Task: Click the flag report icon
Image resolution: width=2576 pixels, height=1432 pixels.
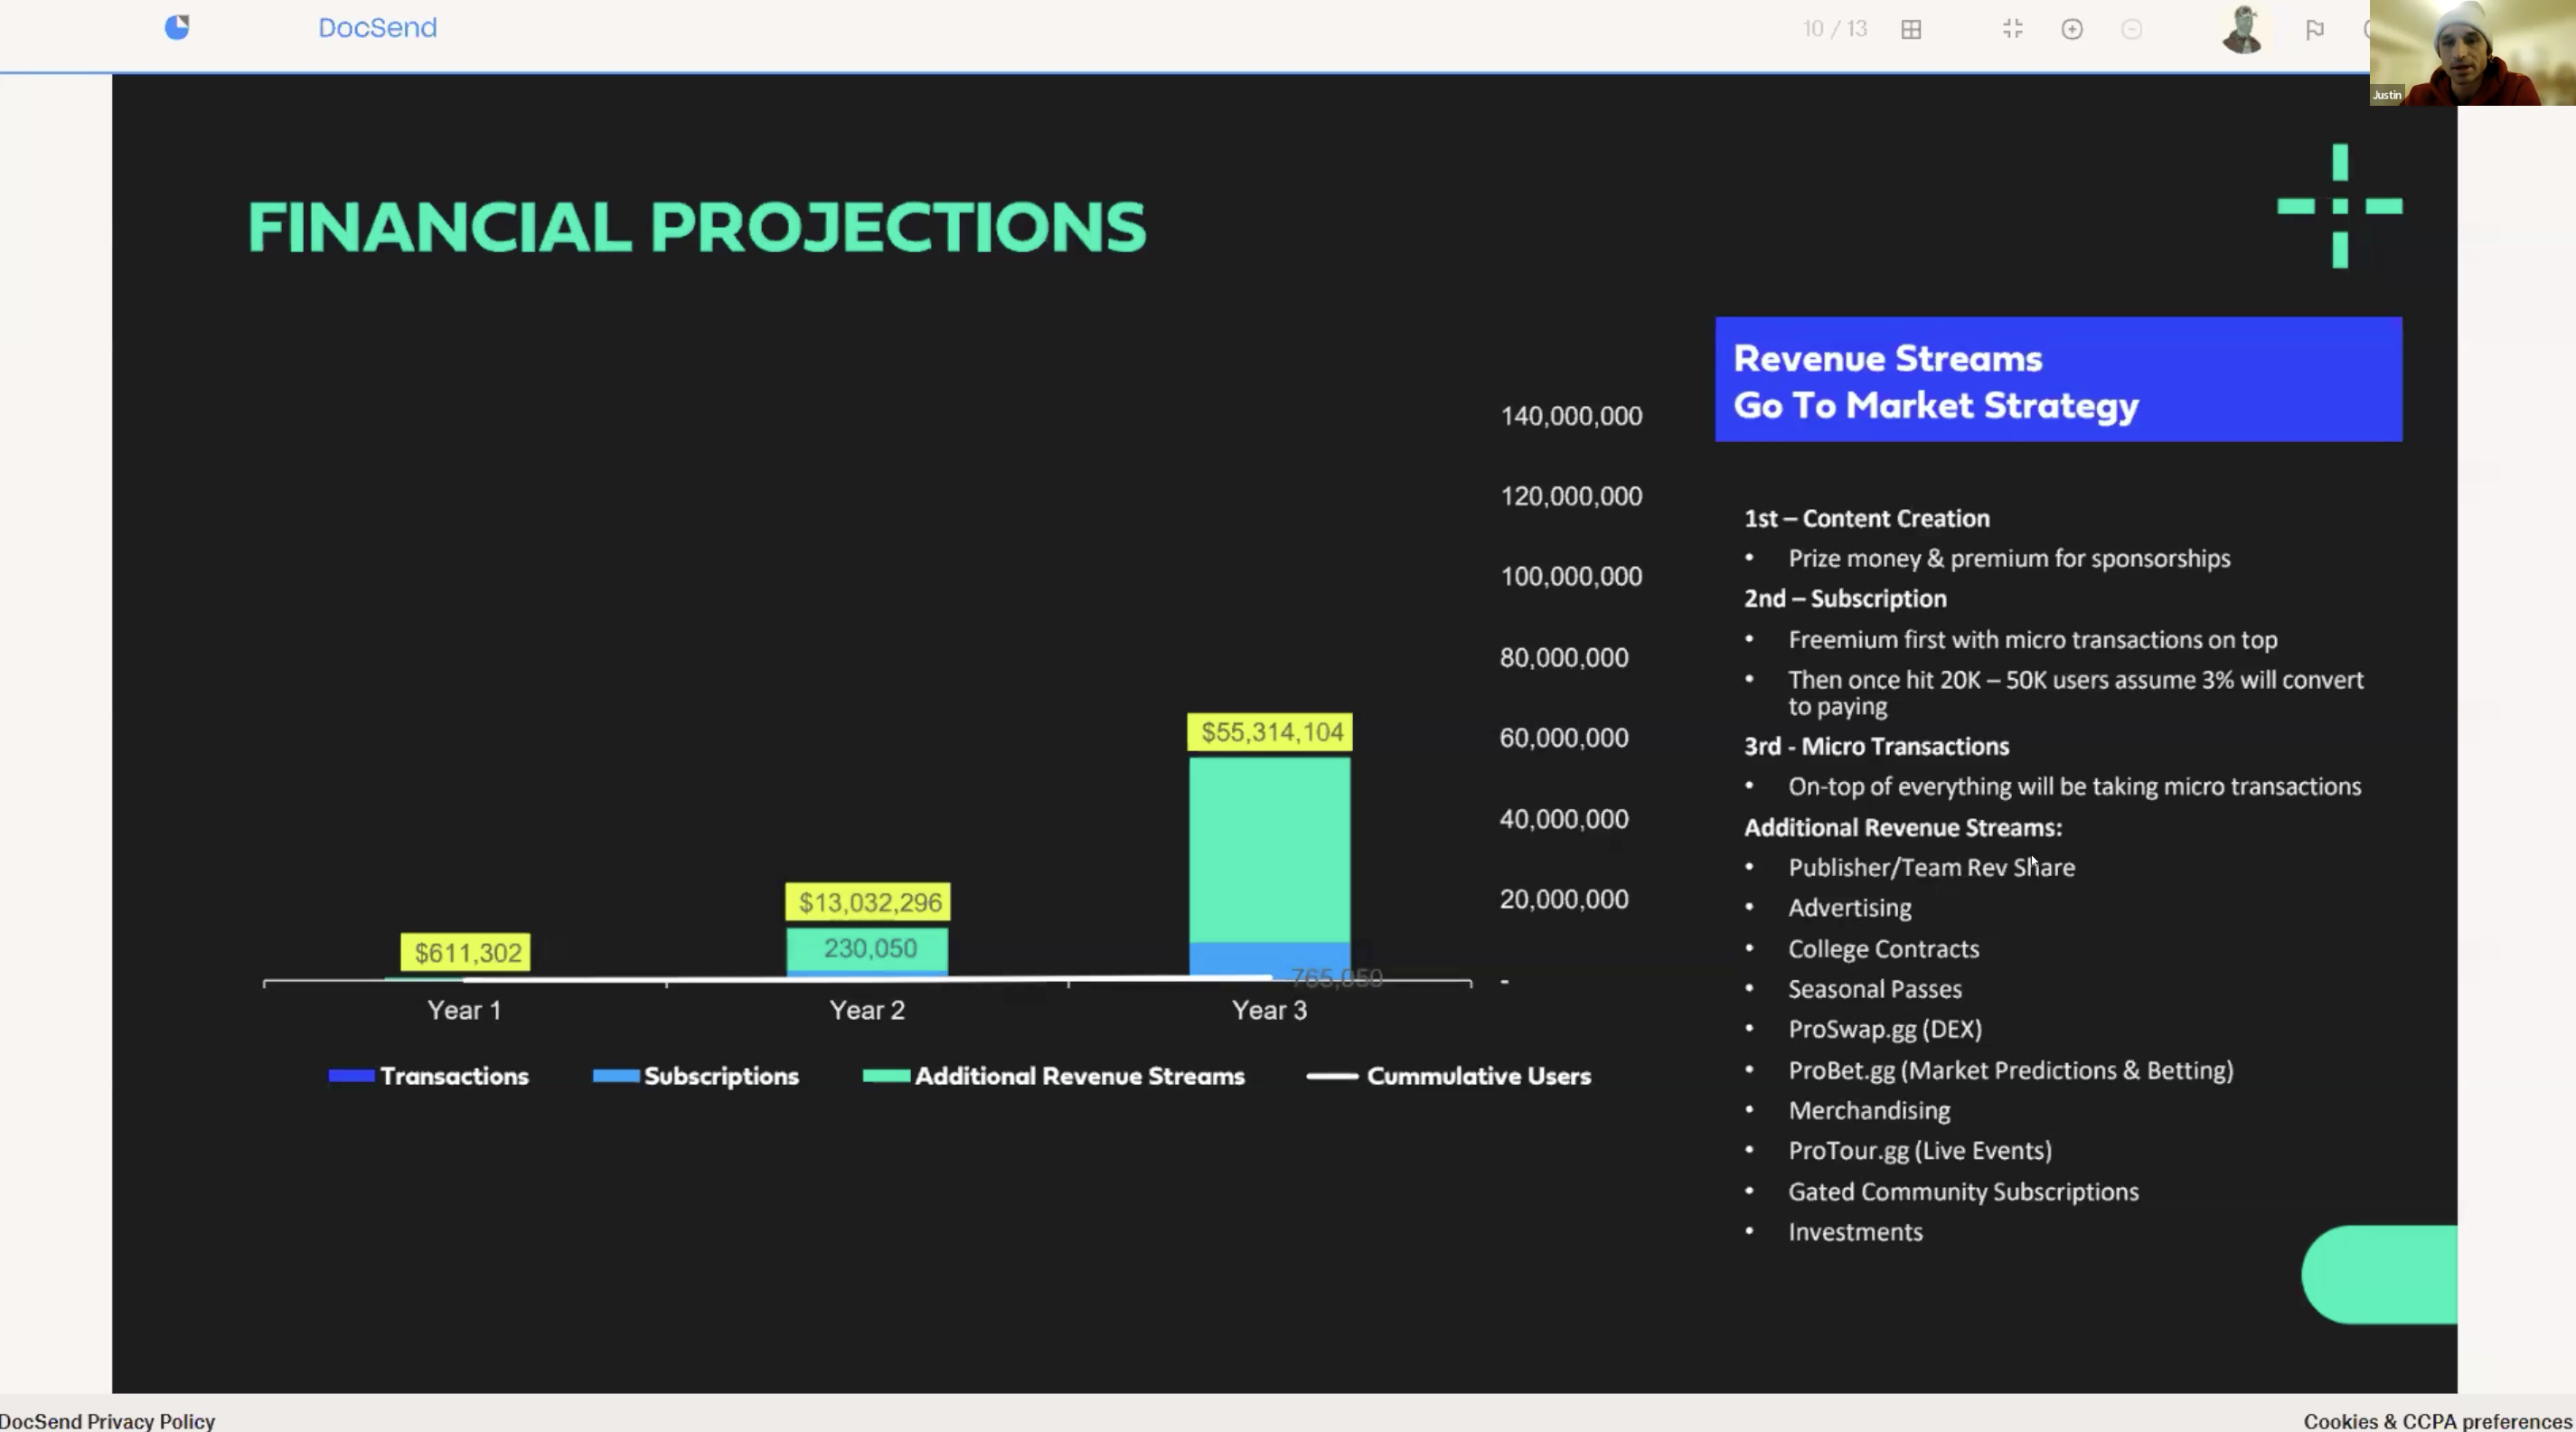Action: pyautogui.click(x=2314, y=30)
